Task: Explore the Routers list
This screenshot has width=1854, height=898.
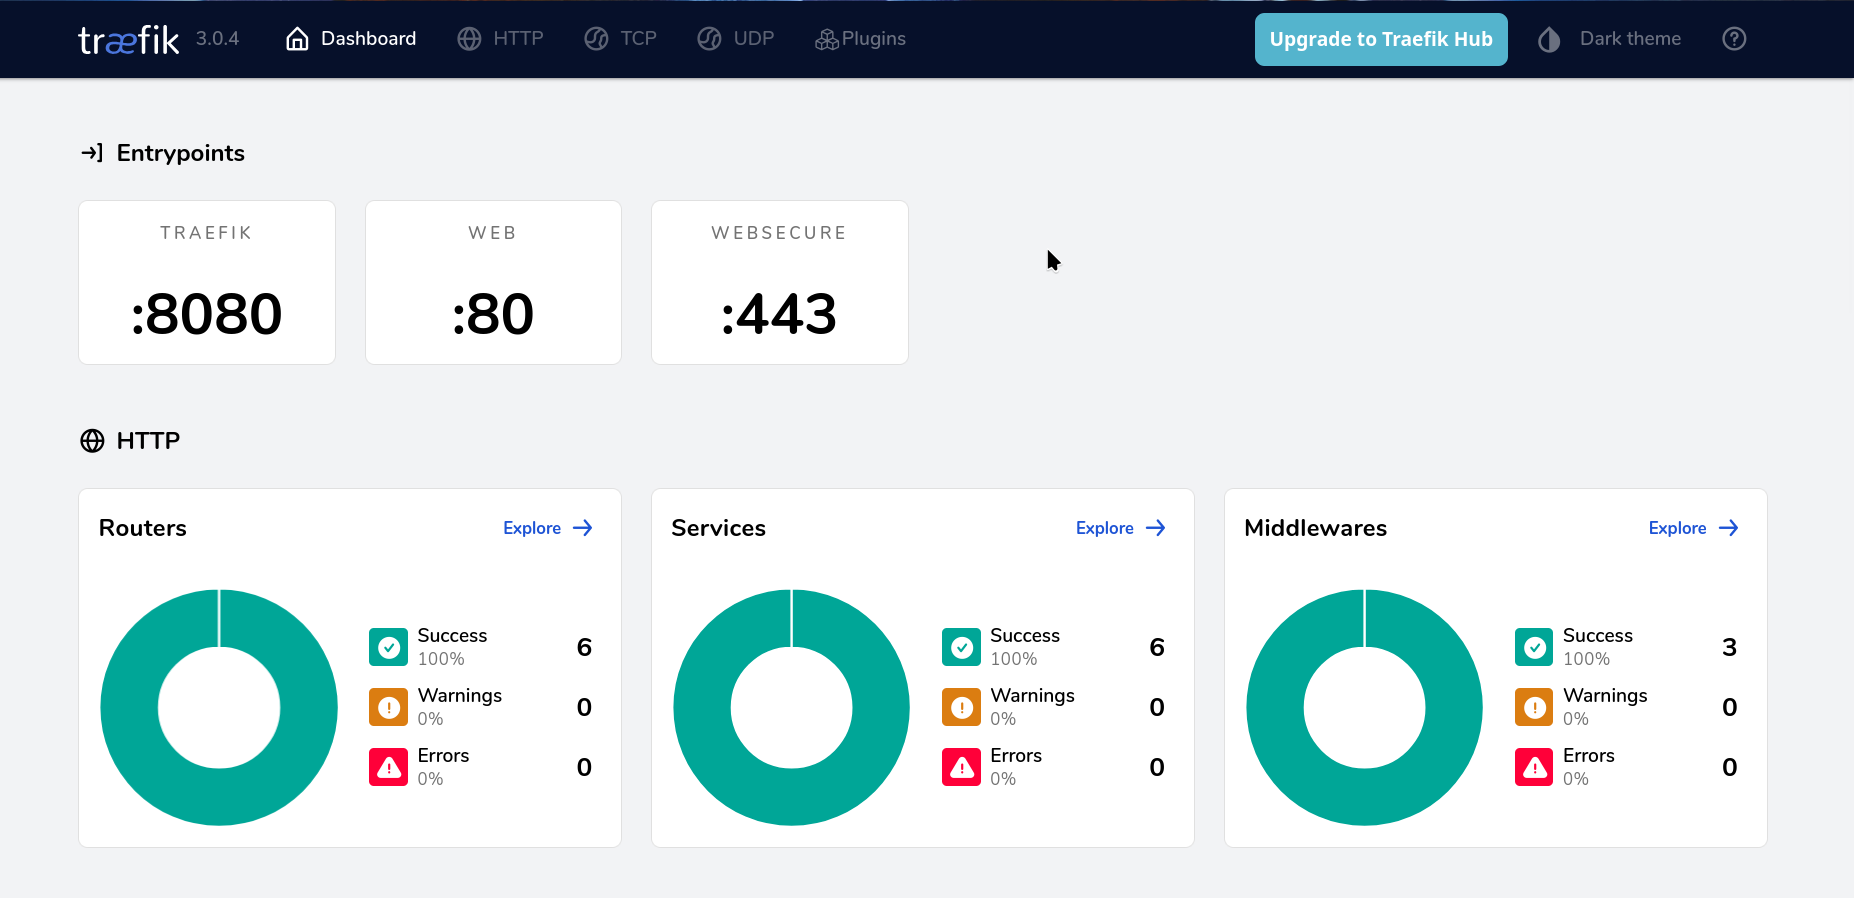Action: click(x=547, y=528)
